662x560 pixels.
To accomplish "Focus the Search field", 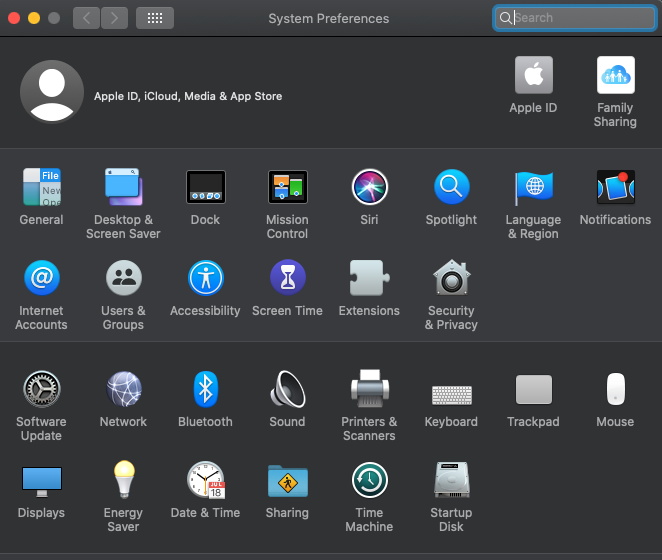I will tap(574, 18).
